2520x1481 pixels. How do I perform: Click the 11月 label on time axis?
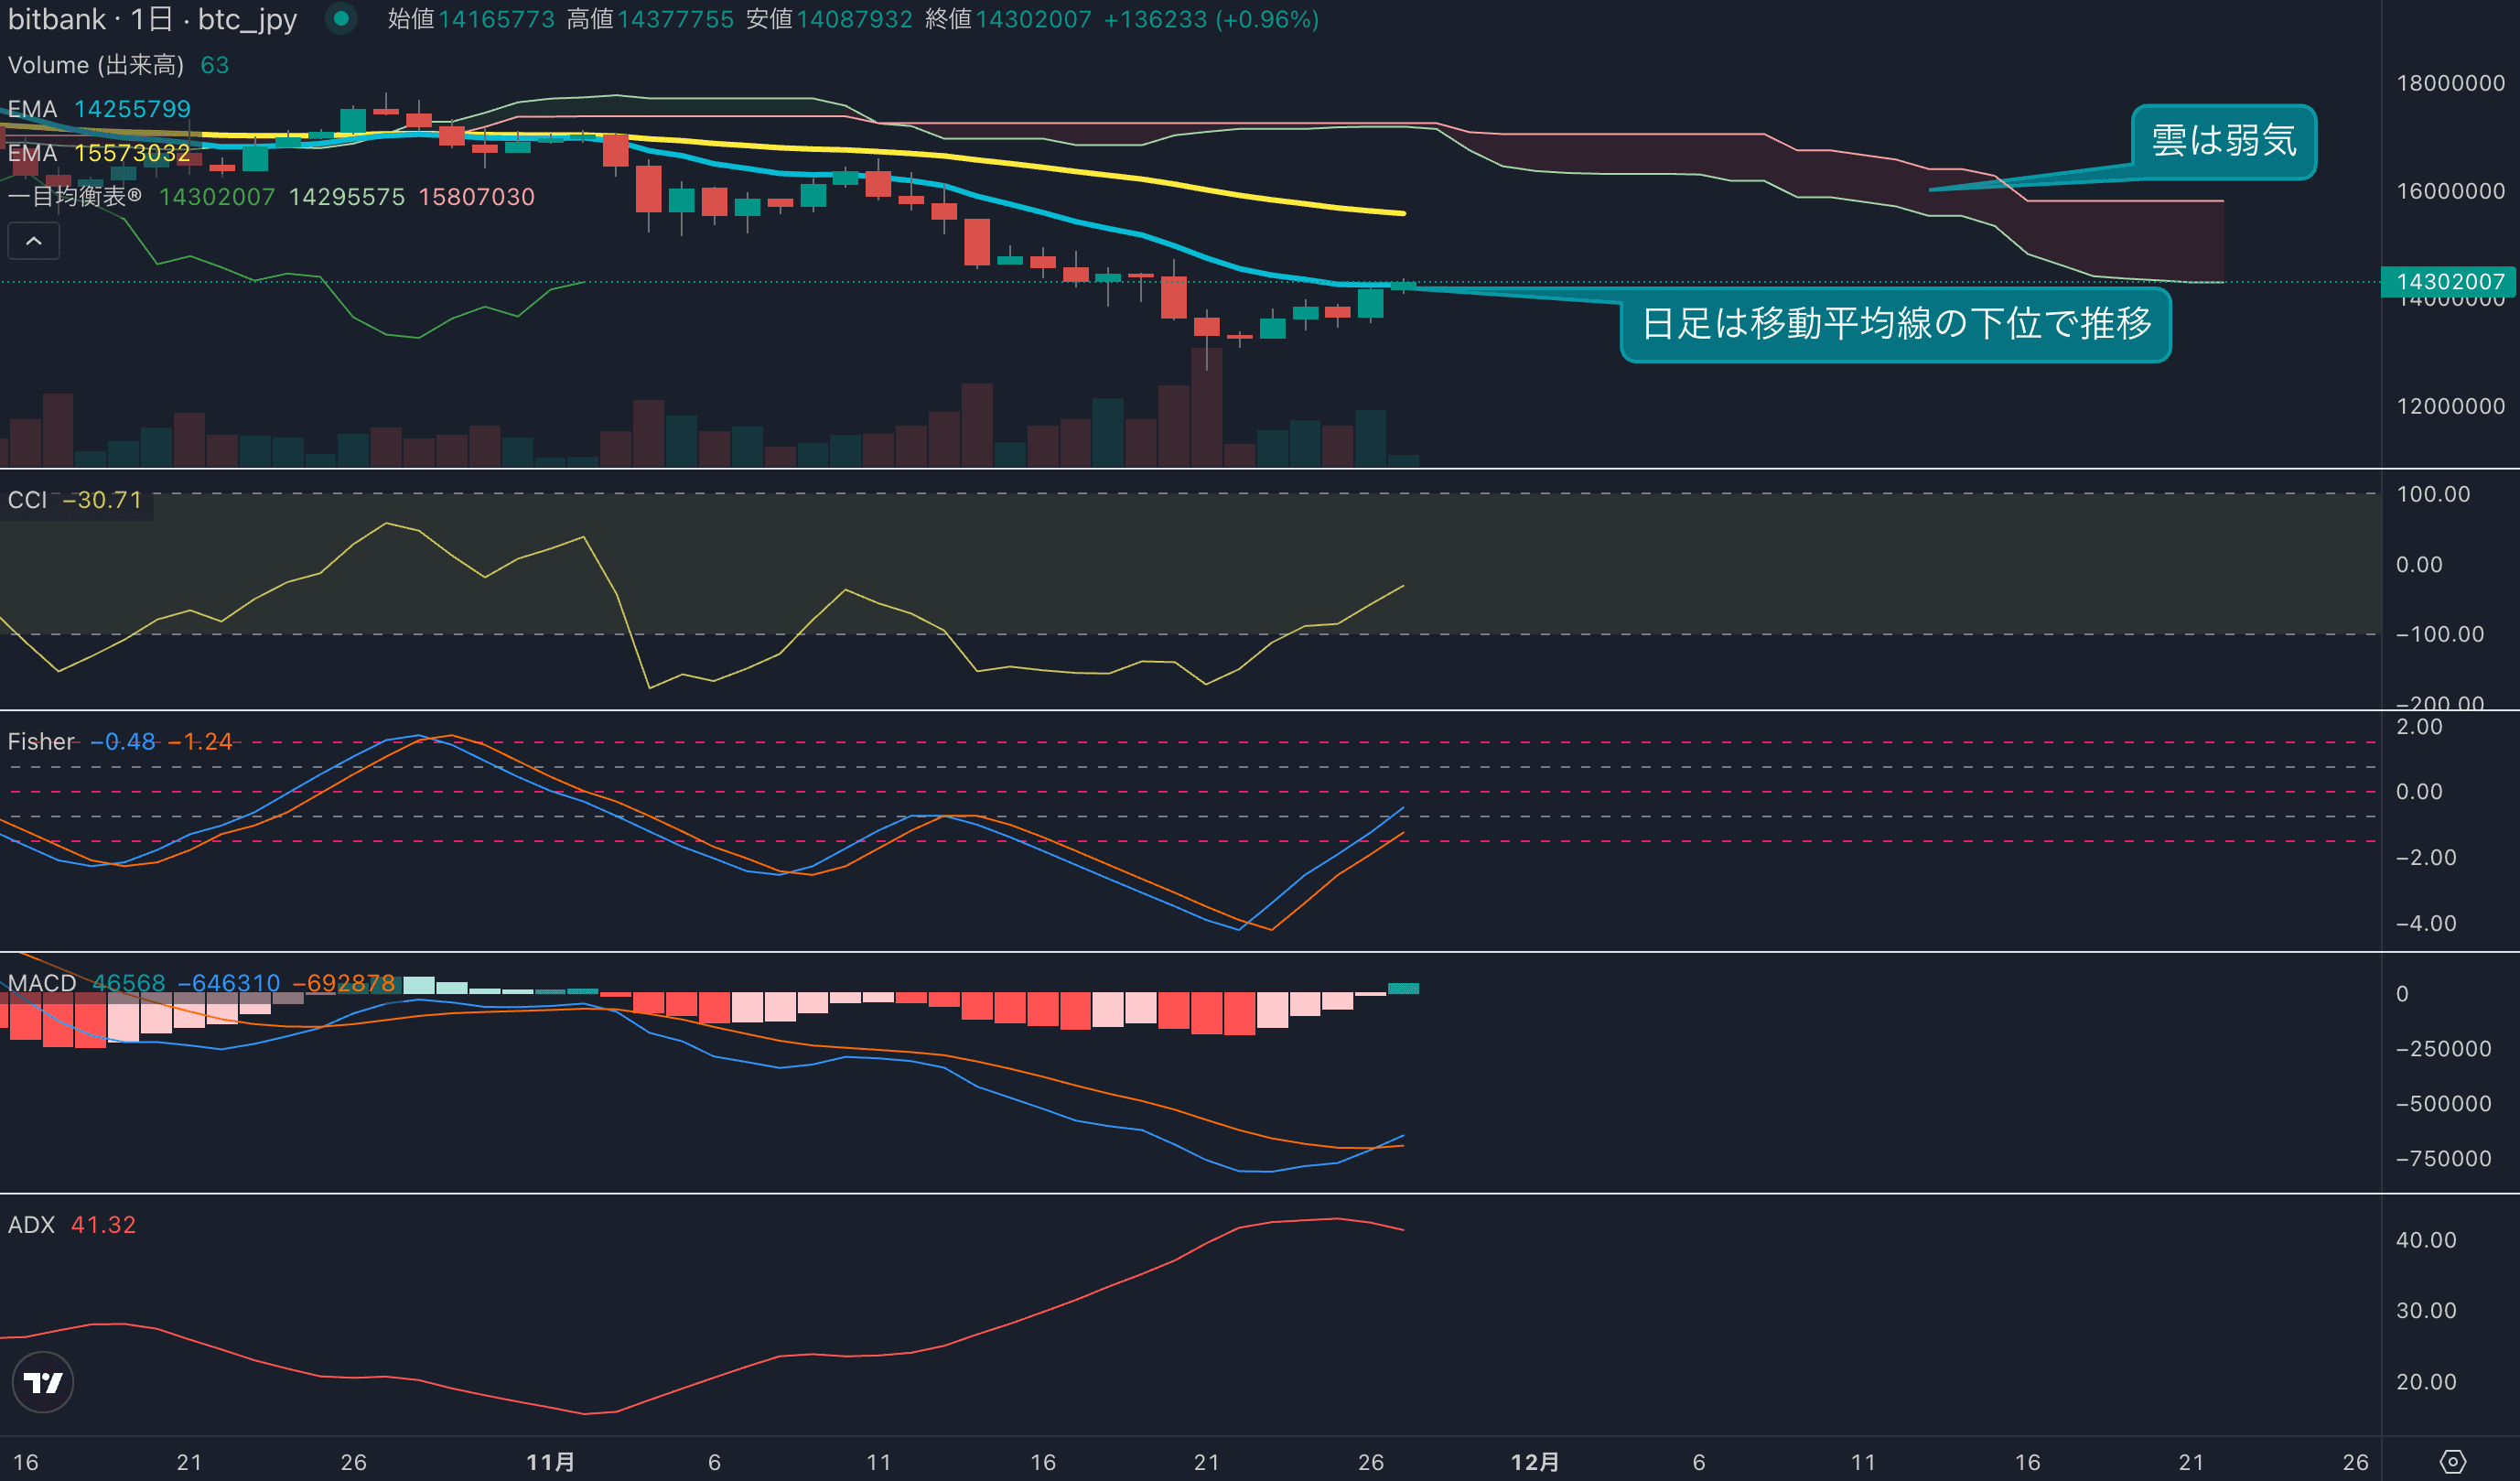pos(550,1462)
